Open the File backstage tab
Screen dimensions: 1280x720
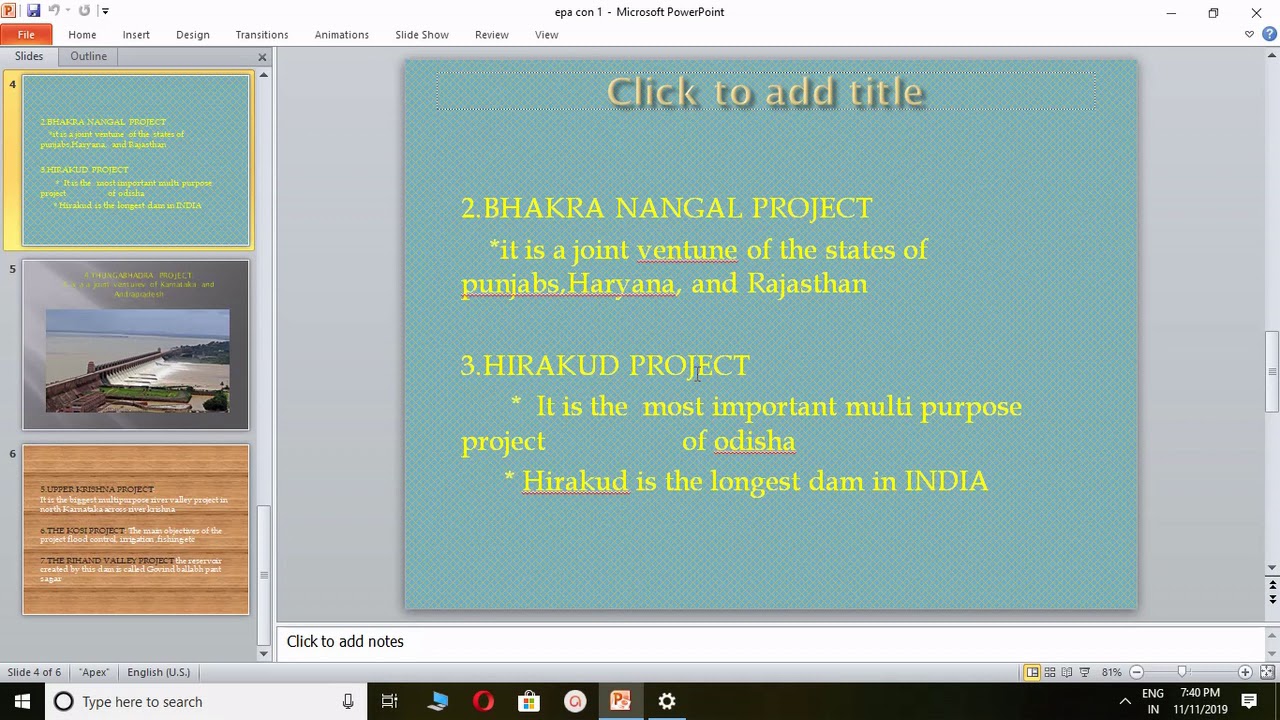tap(26, 35)
